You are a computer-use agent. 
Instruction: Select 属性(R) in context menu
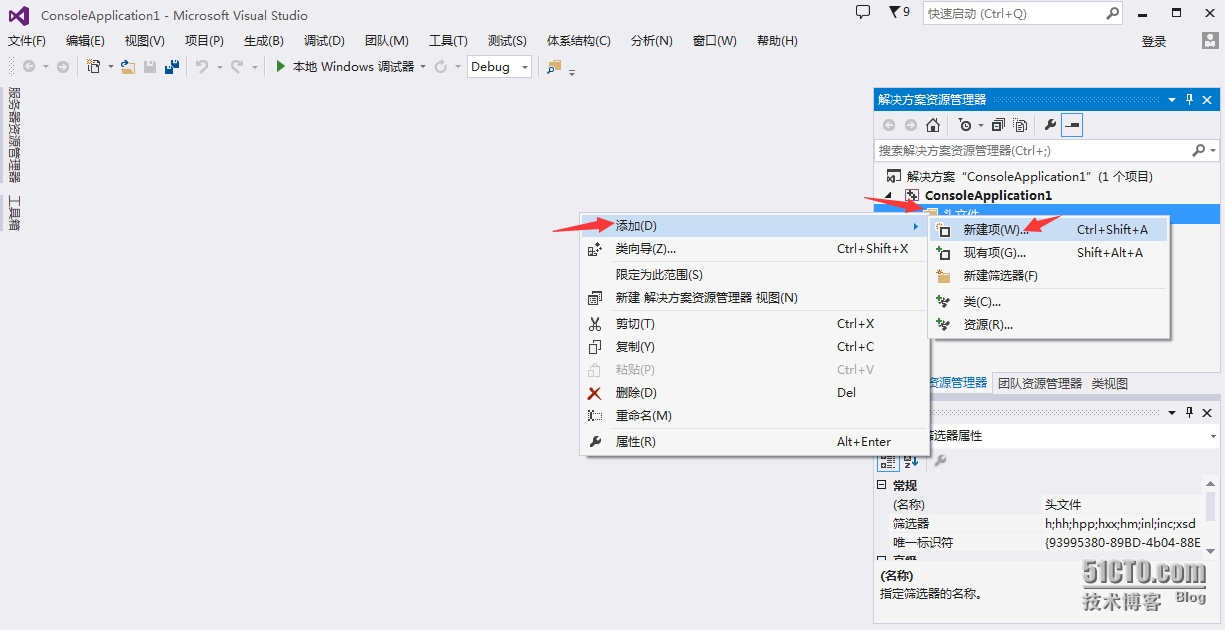click(755, 441)
